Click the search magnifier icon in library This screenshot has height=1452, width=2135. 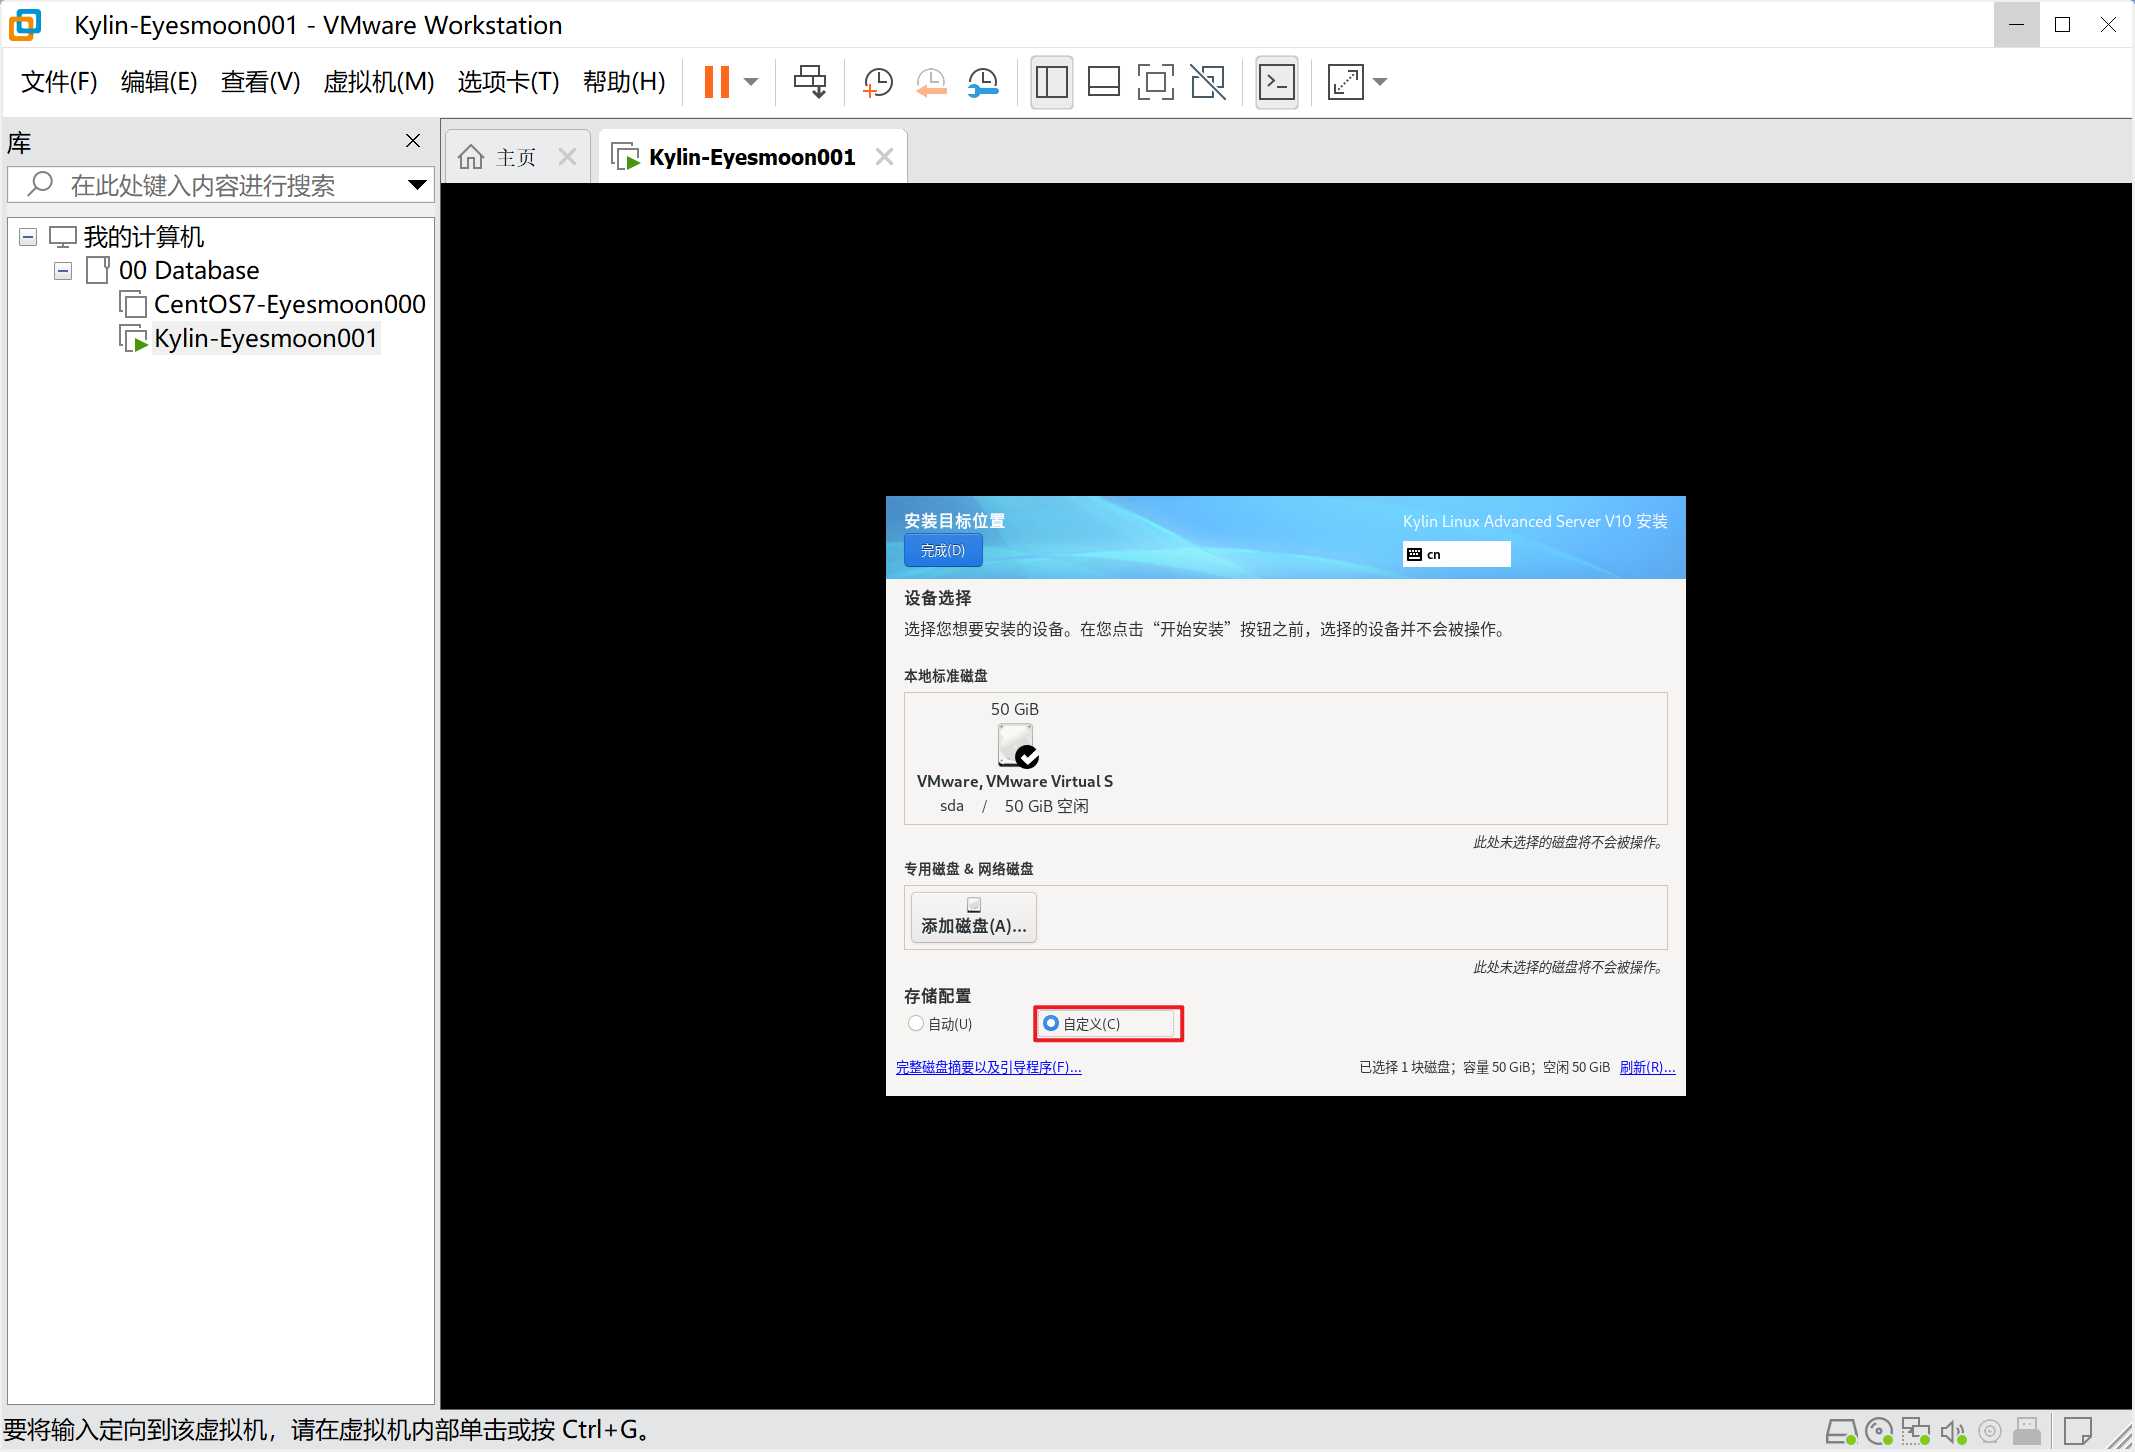(x=40, y=184)
